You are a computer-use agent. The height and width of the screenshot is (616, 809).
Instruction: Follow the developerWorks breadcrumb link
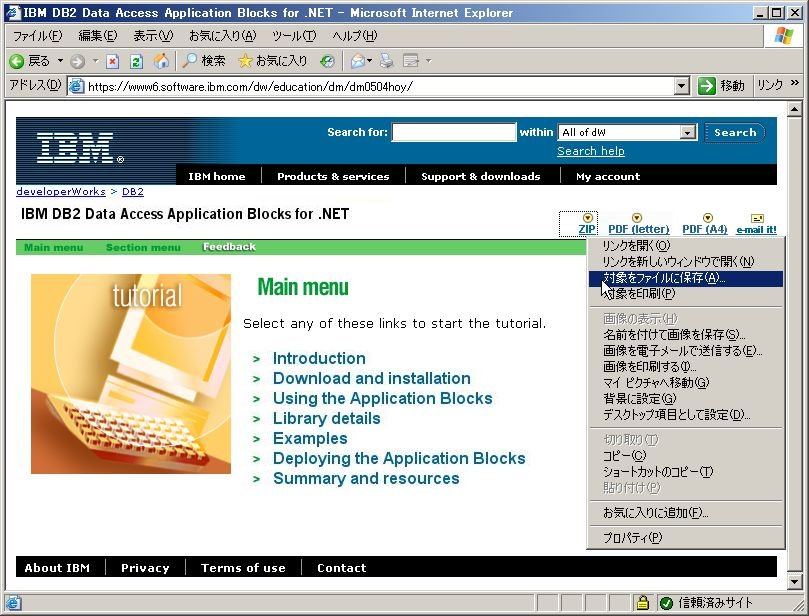61,191
